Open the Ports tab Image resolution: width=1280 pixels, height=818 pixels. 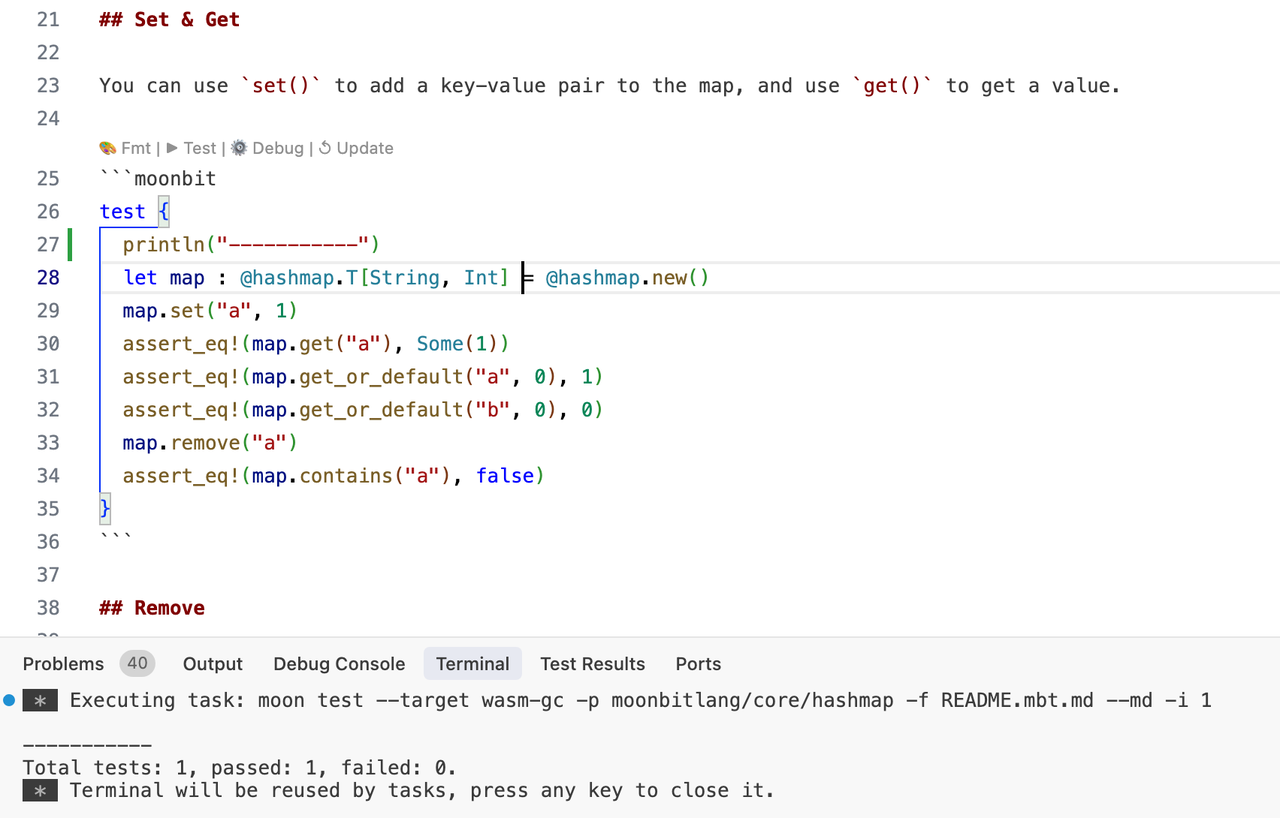[698, 664]
